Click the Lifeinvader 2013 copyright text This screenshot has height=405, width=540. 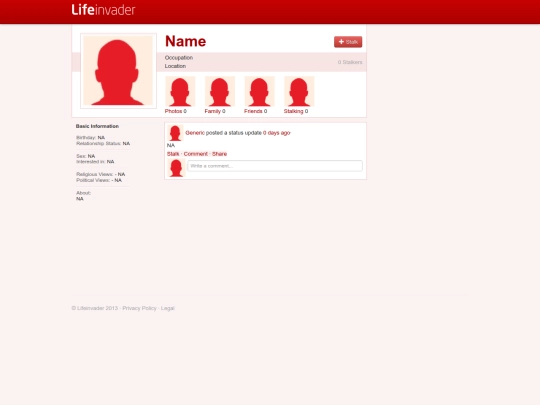tap(95, 308)
